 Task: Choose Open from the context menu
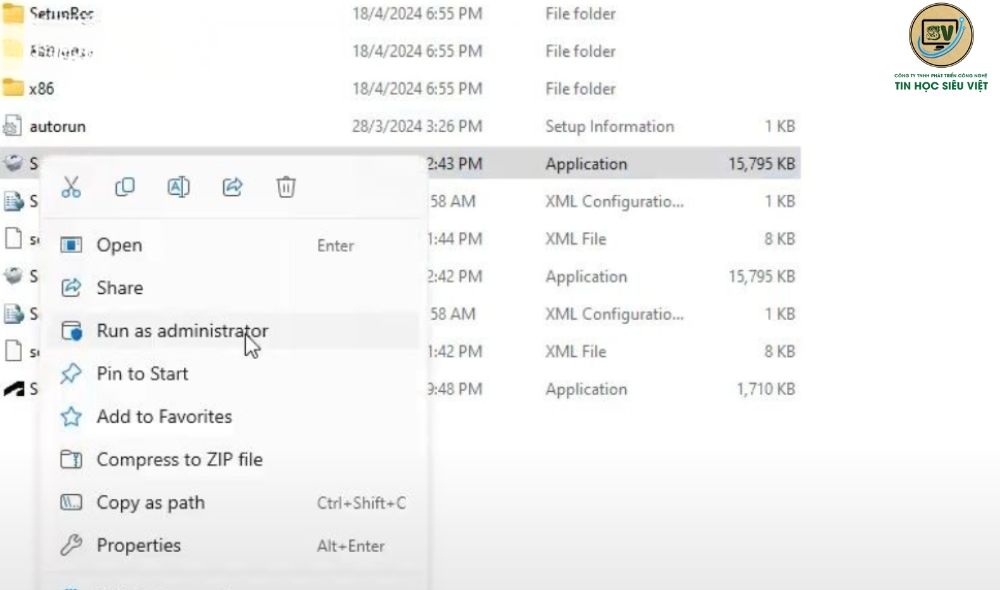(x=233, y=245)
